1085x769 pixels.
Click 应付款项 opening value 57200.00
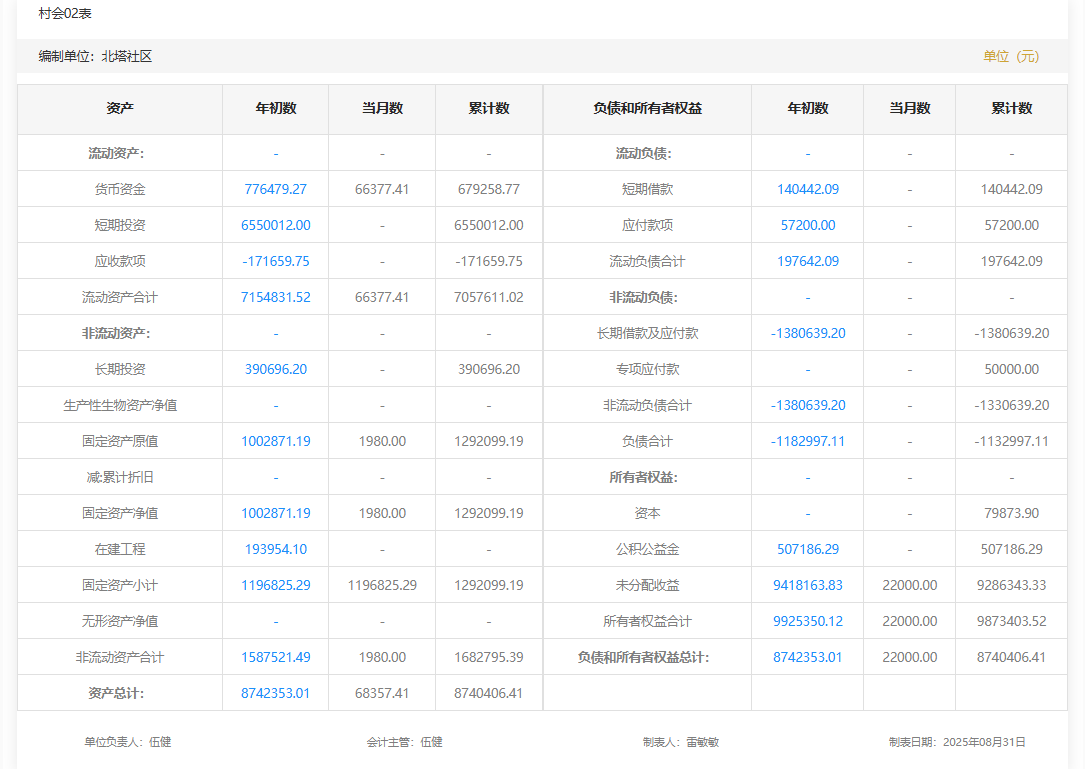click(x=807, y=225)
